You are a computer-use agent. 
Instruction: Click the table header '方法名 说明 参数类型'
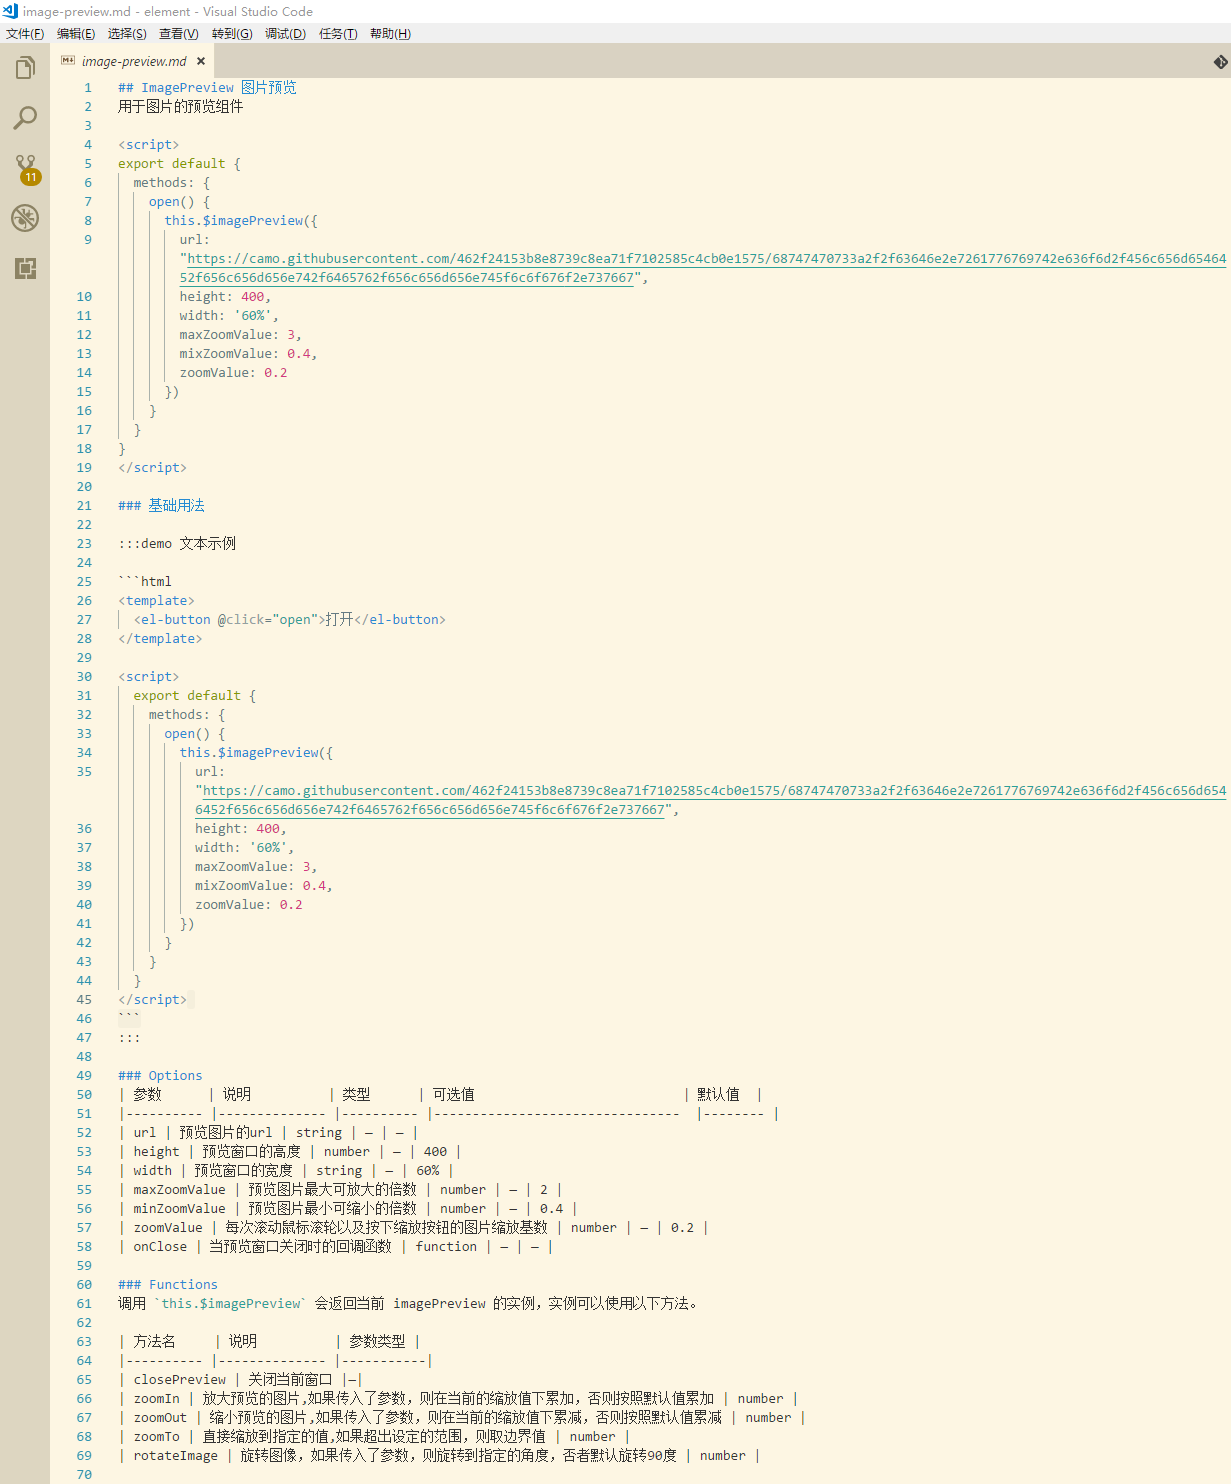[269, 1342]
